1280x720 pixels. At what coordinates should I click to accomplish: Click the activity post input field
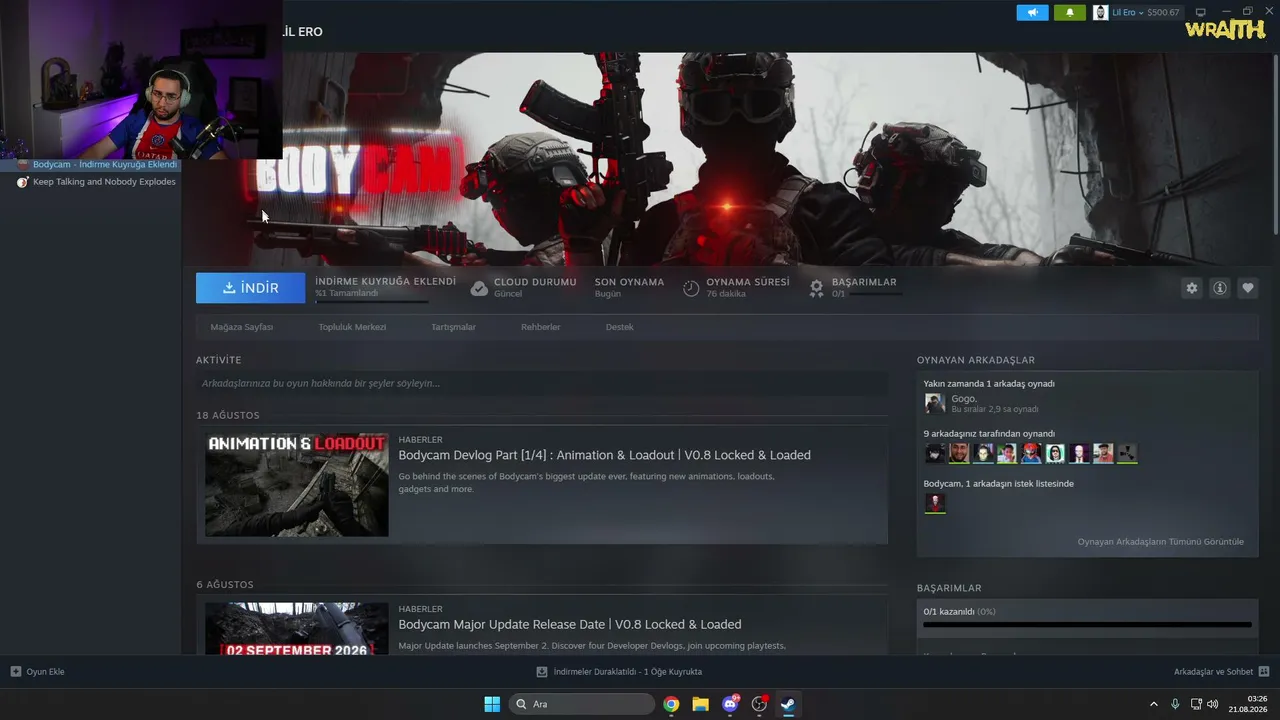542,383
